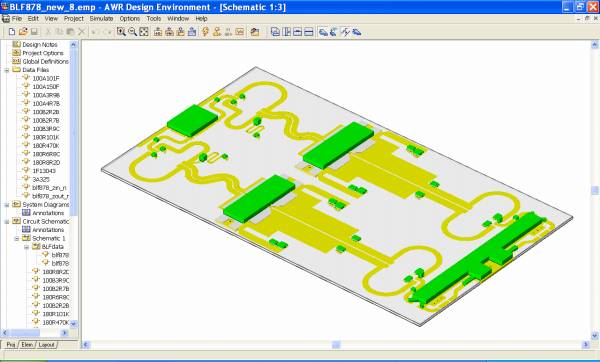Click the Open Project folder icon
This screenshot has width=600, height=362.
pos(23,32)
